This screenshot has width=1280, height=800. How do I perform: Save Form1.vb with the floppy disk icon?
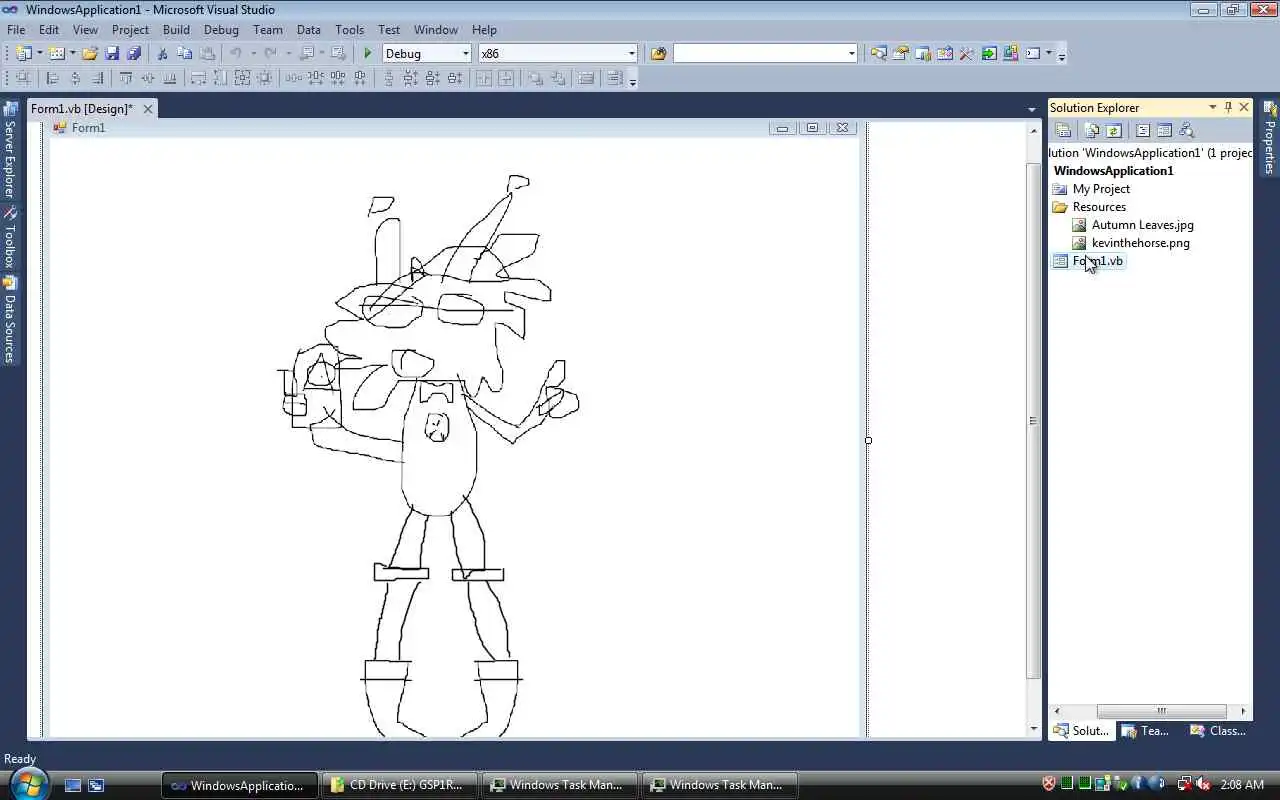112,53
